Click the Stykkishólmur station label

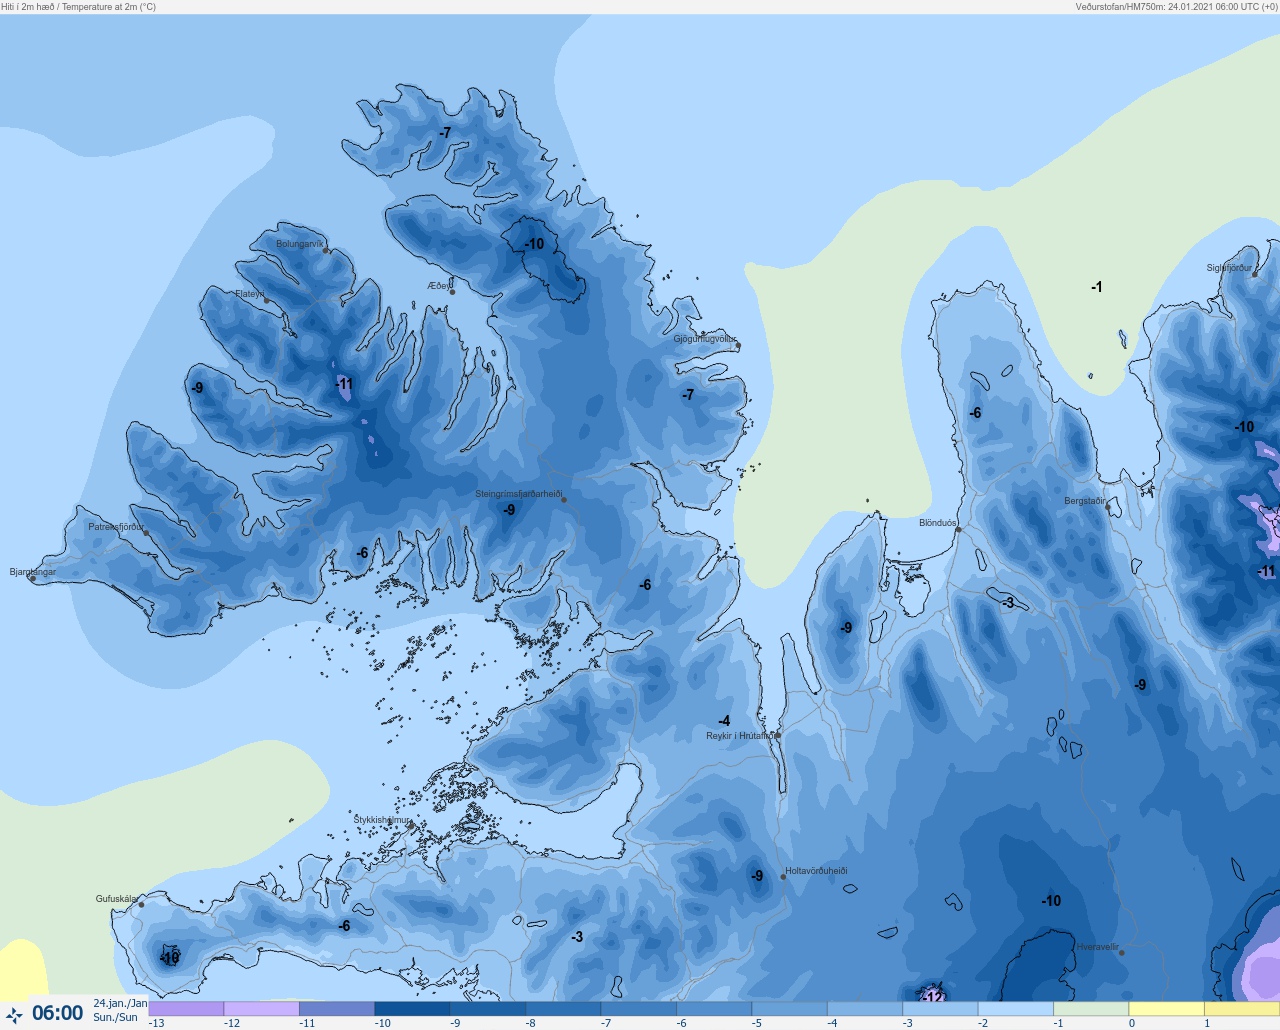pos(382,820)
